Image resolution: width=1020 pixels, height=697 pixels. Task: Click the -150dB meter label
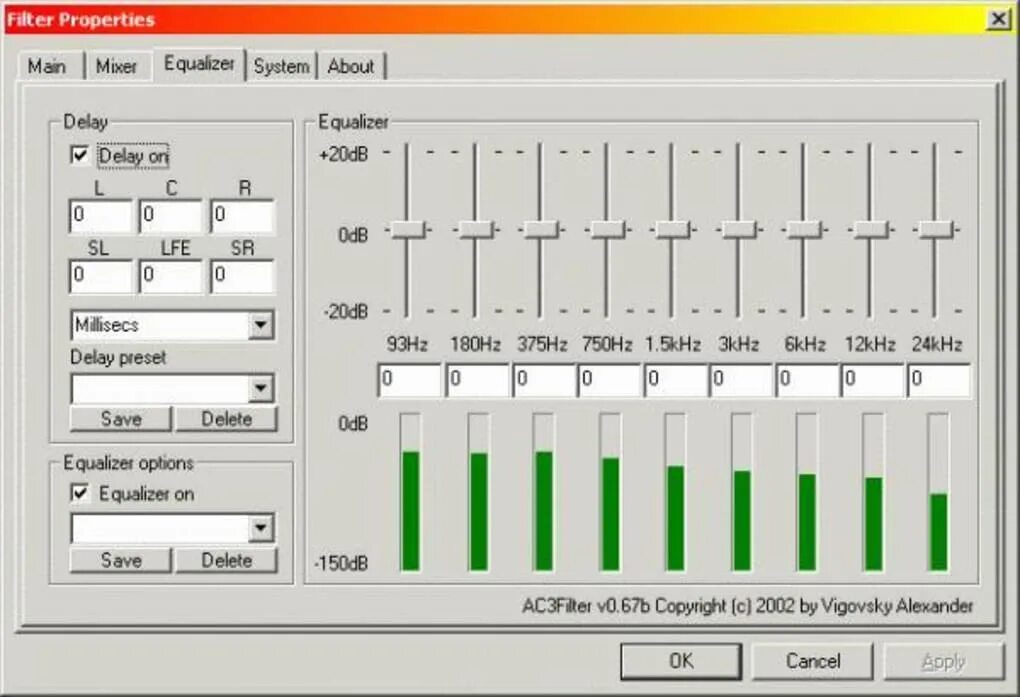point(342,563)
